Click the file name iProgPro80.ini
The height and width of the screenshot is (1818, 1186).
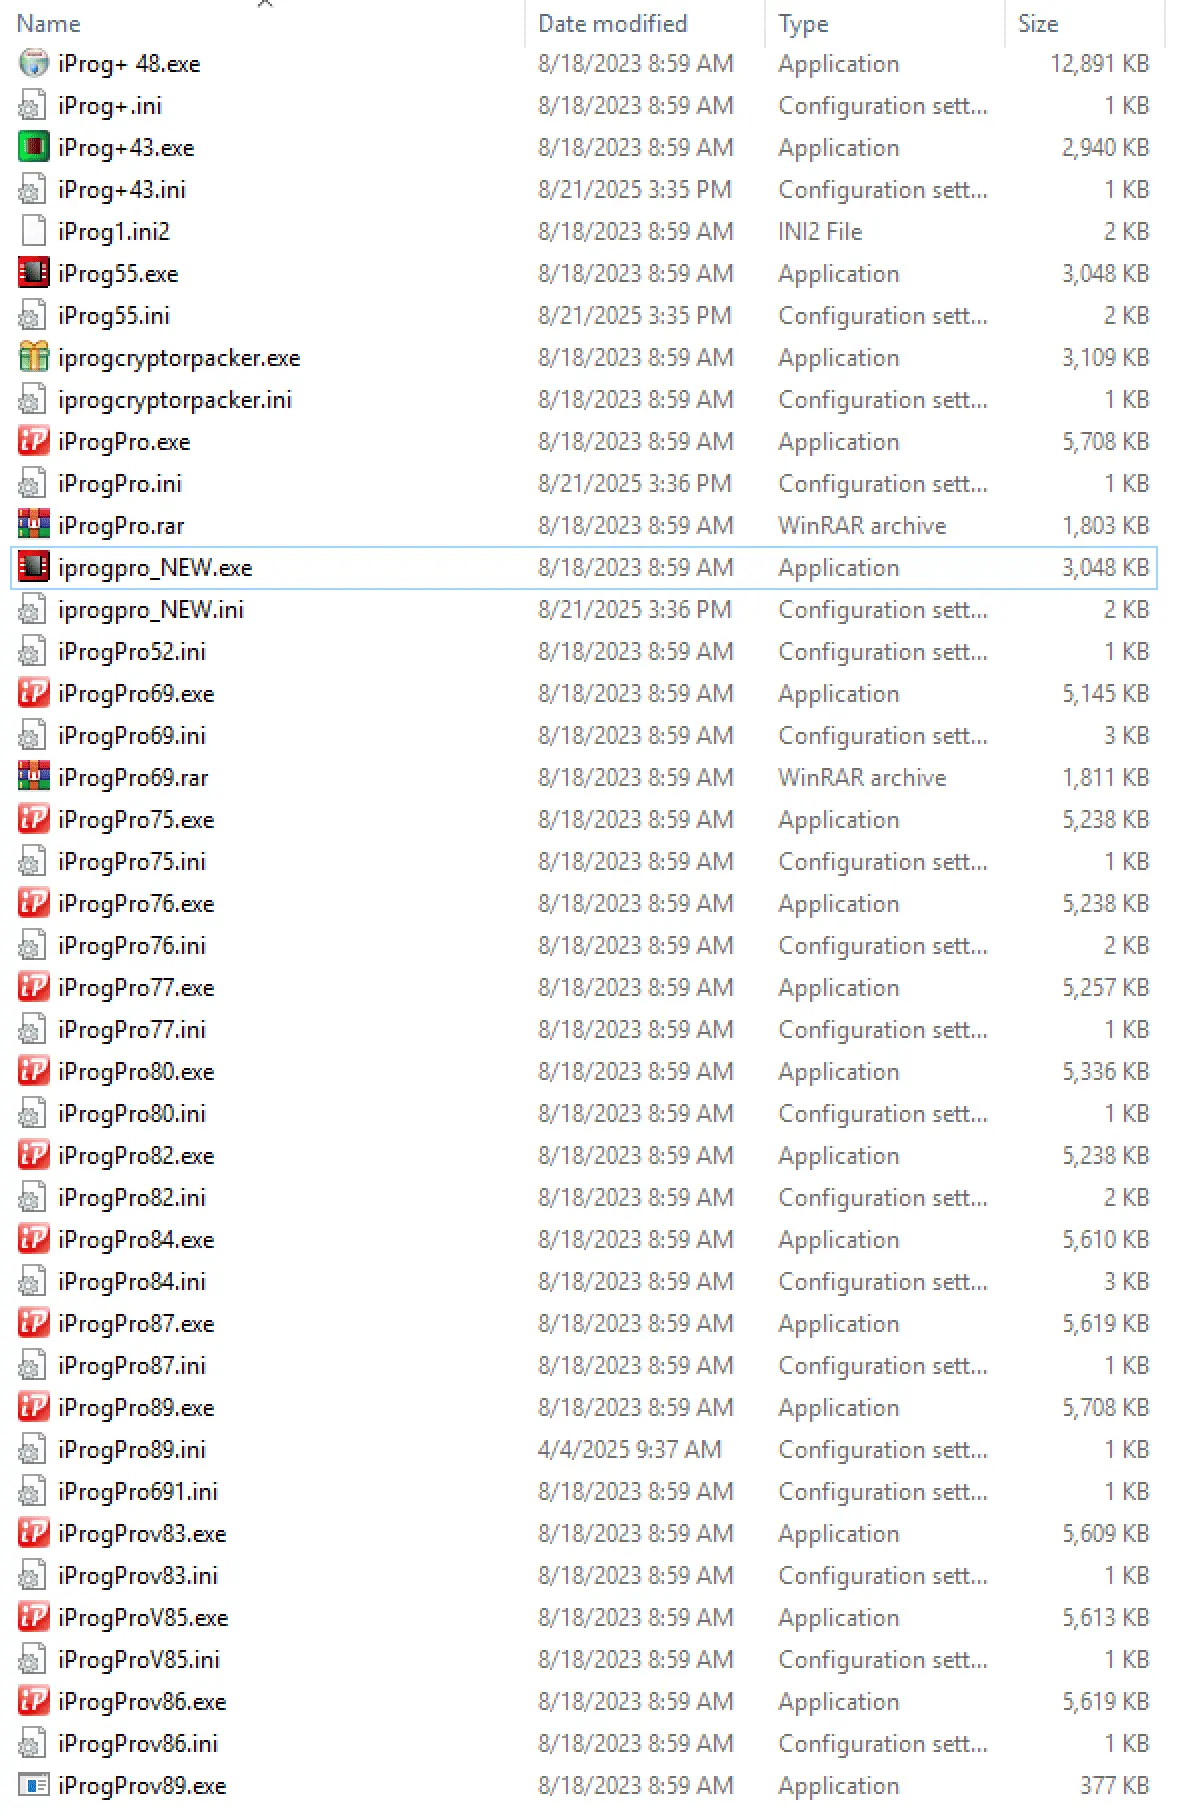pos(132,1114)
